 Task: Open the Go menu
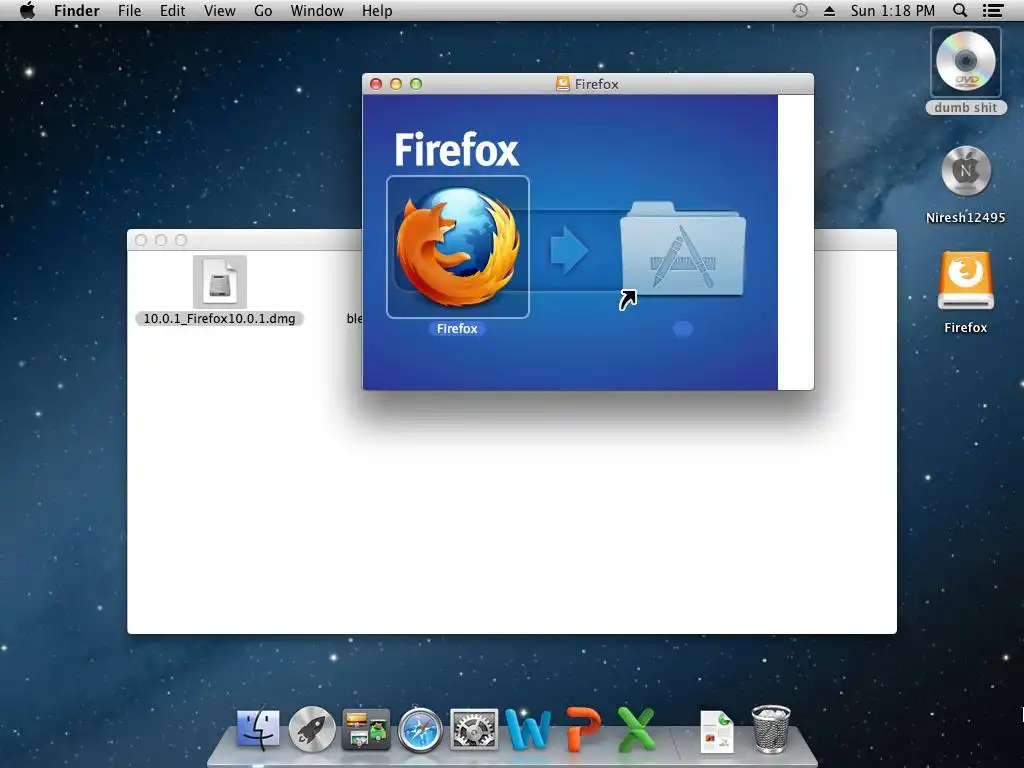click(x=263, y=11)
